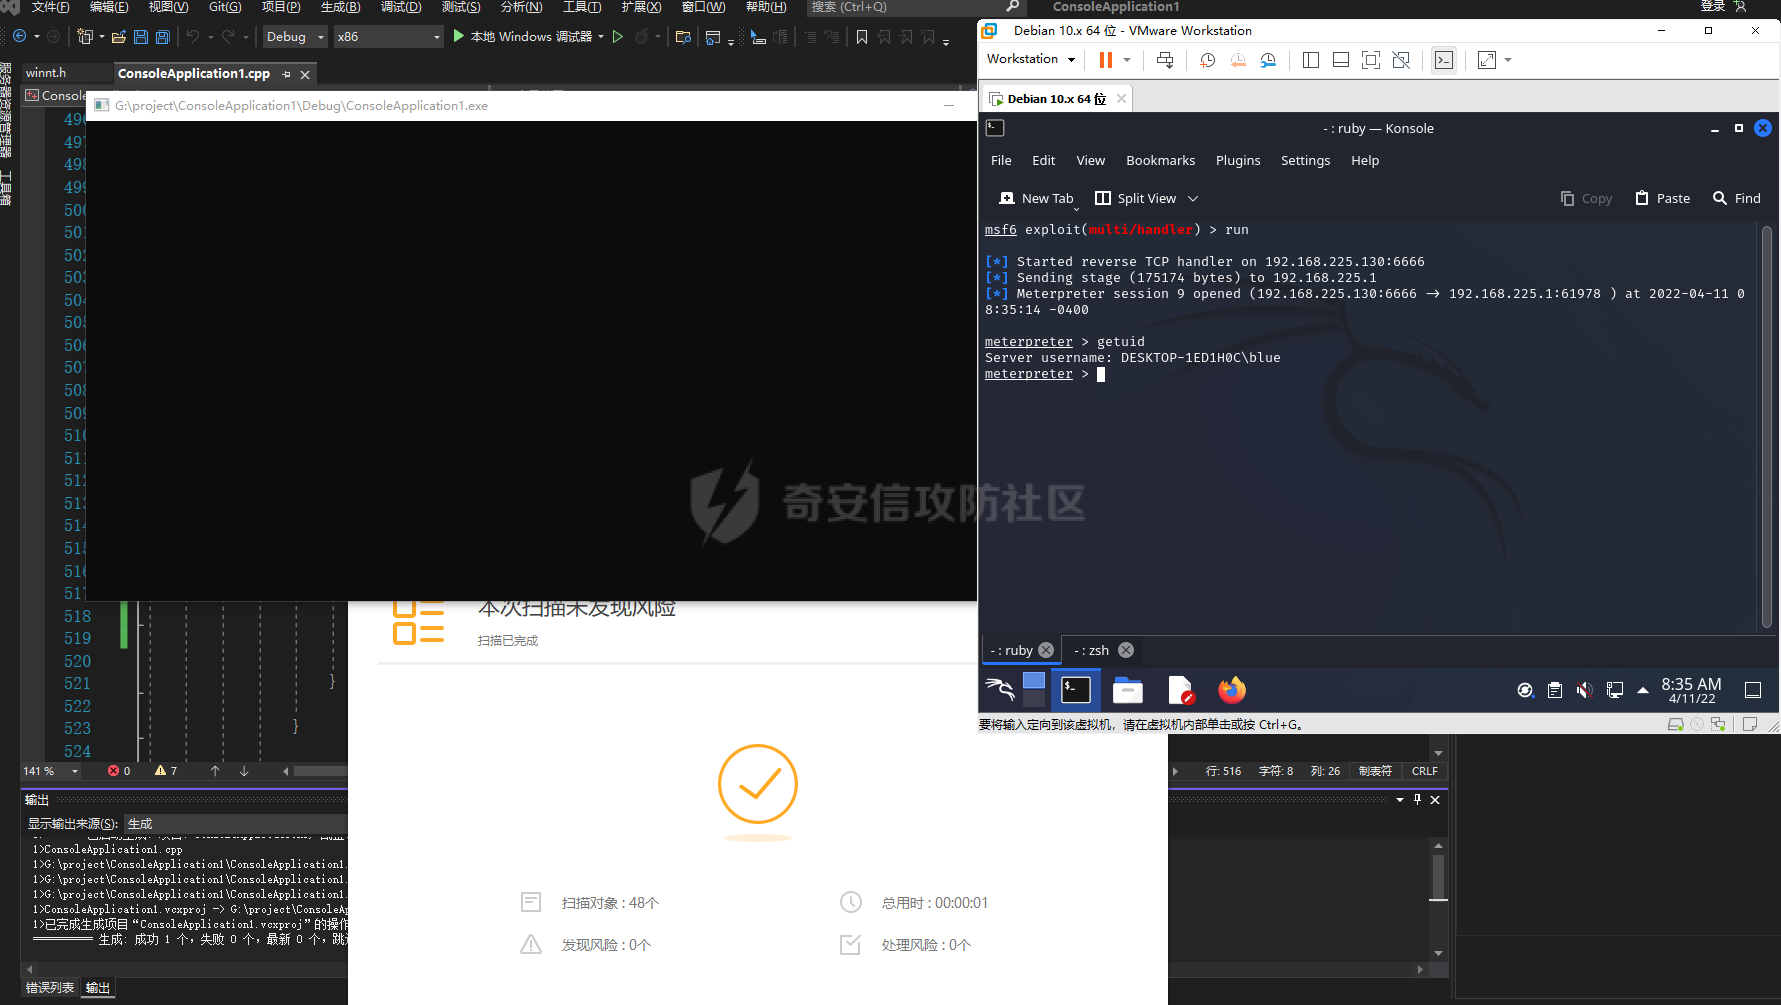1781x1005 pixels.
Task: Click the output panel vertical scrollbar thumb
Action: (1438, 877)
